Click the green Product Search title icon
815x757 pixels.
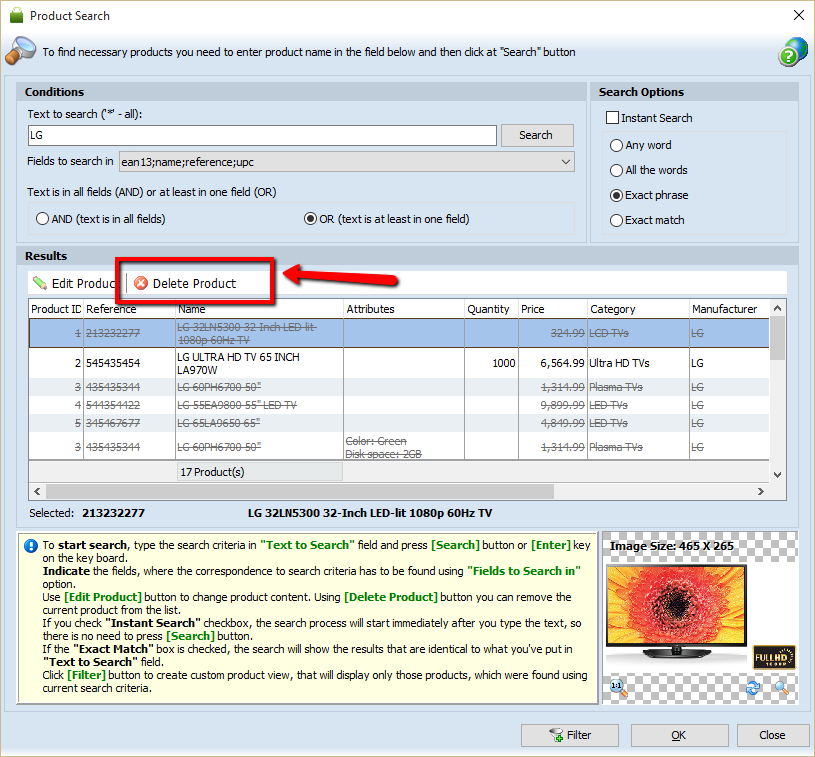point(16,16)
